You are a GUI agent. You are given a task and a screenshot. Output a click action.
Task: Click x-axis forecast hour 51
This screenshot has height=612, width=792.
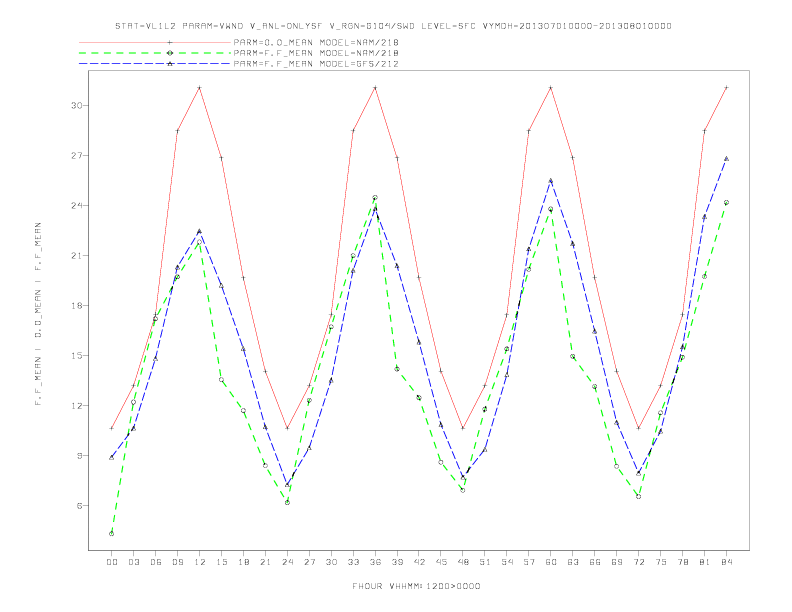[x=485, y=562]
